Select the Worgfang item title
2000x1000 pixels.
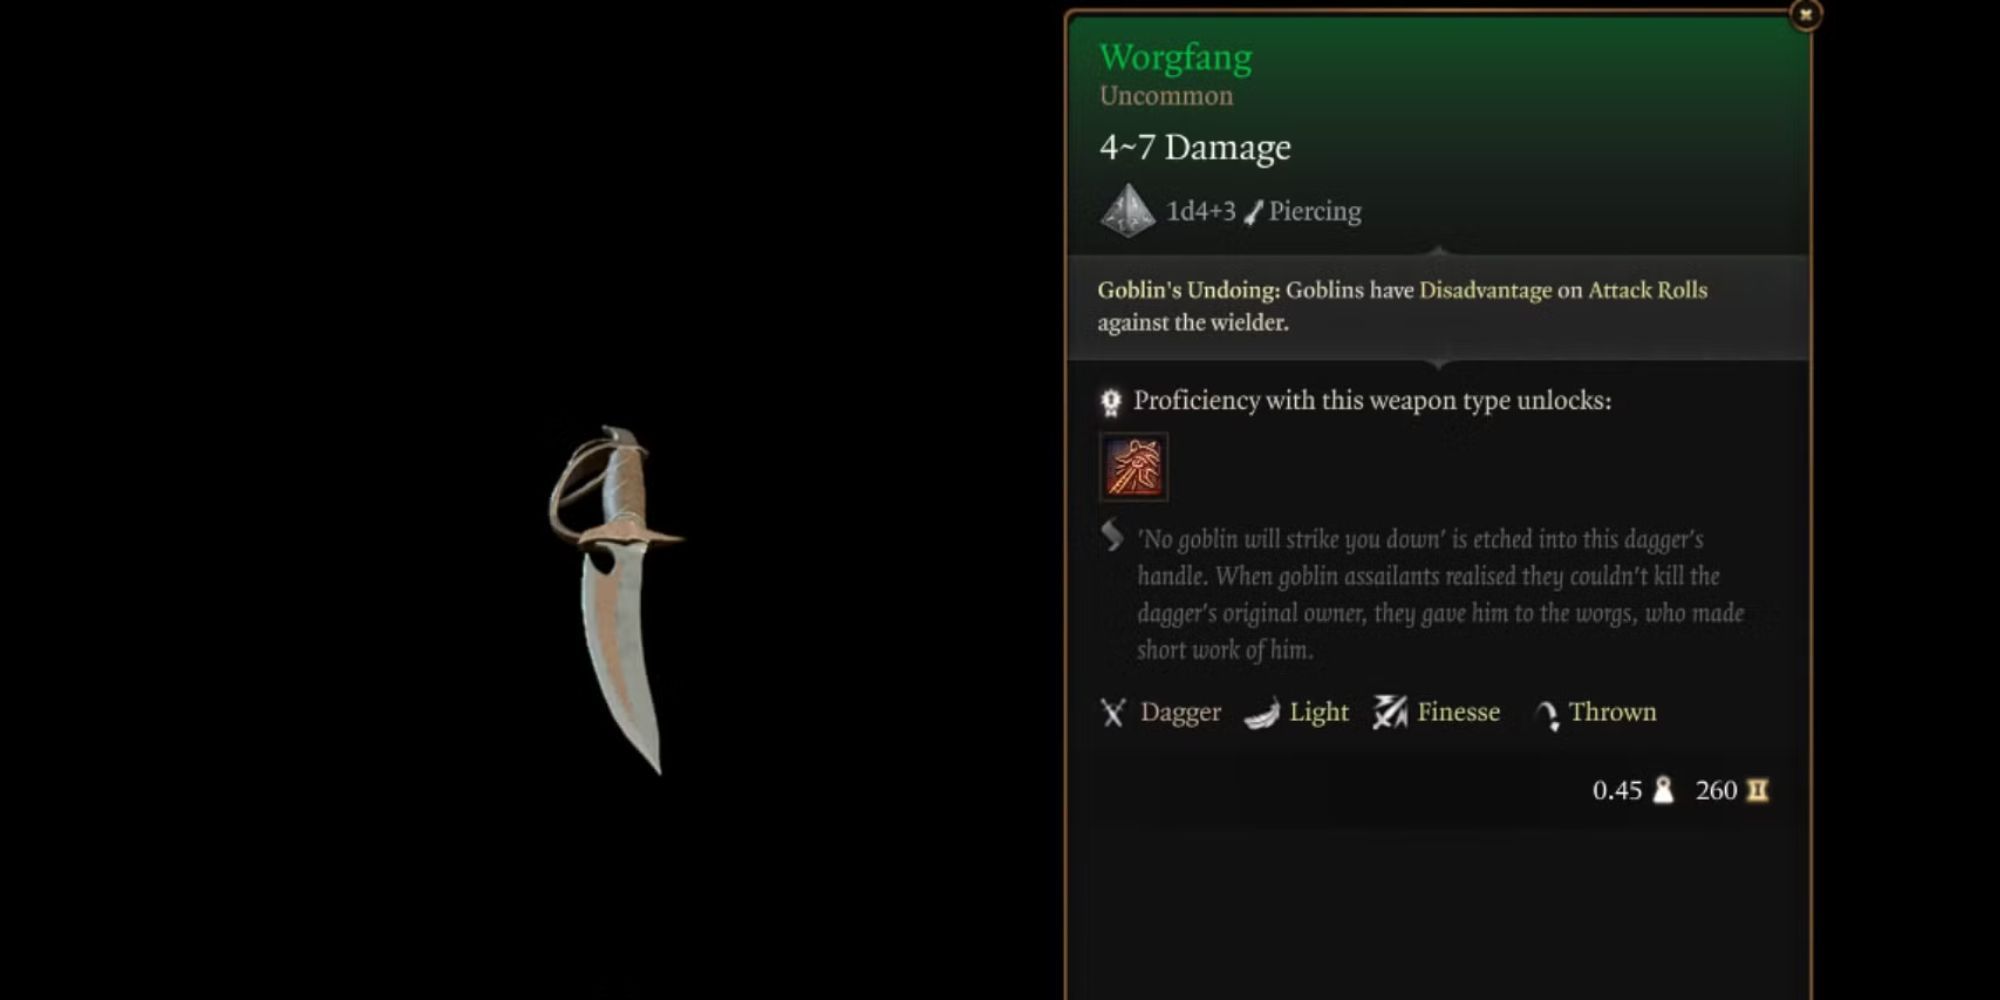click(x=1175, y=57)
